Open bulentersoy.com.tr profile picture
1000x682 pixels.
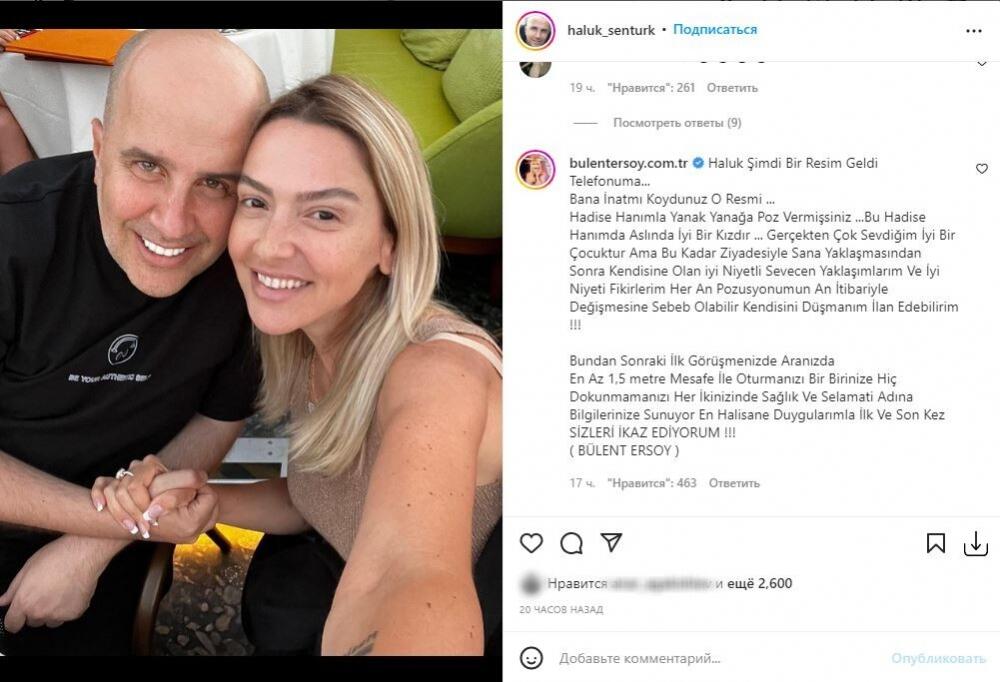pyautogui.click(x=535, y=170)
